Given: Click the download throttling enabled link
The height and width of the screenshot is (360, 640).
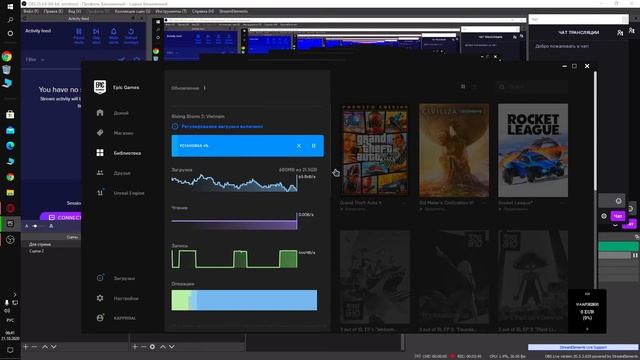Looking at the screenshot, I should [222, 127].
